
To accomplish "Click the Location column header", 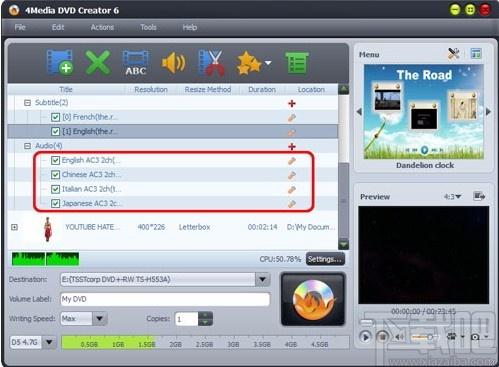I will [x=311, y=89].
